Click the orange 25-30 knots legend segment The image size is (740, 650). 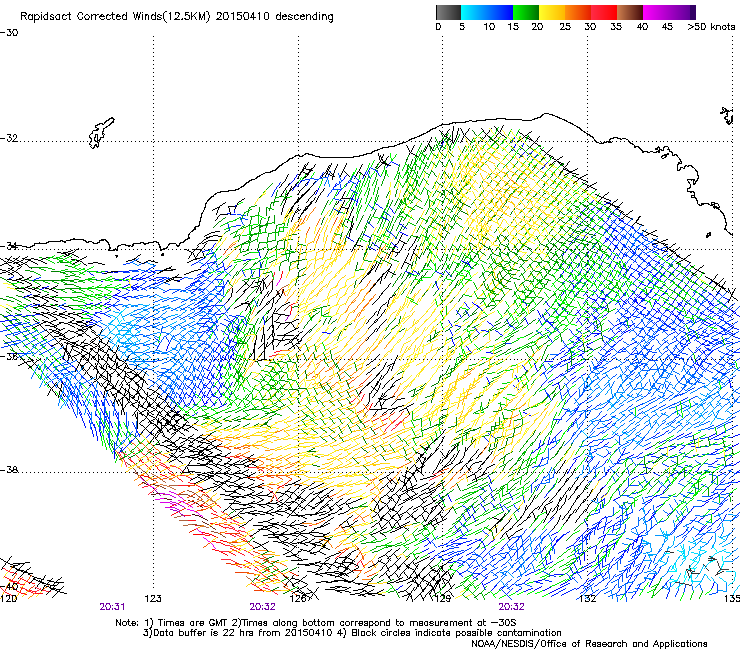click(x=578, y=12)
